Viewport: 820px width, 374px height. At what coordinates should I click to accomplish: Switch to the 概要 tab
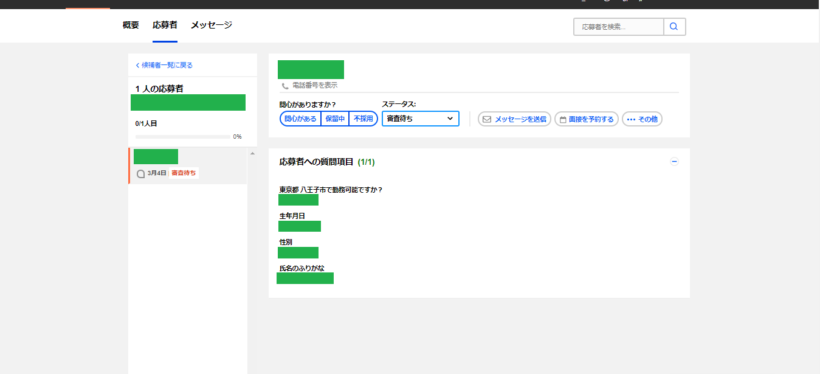pos(130,25)
